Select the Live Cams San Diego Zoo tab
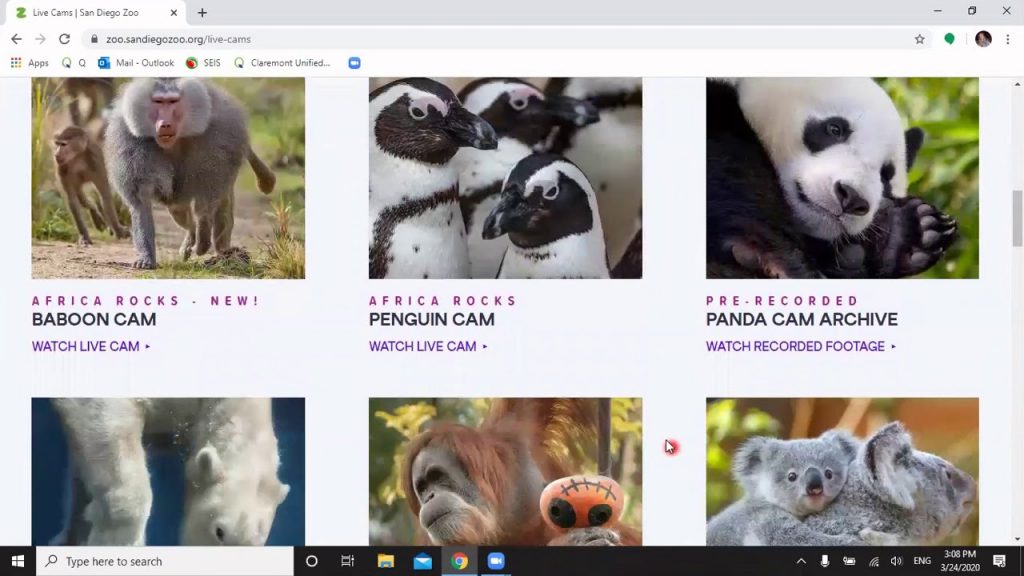 (x=95, y=12)
